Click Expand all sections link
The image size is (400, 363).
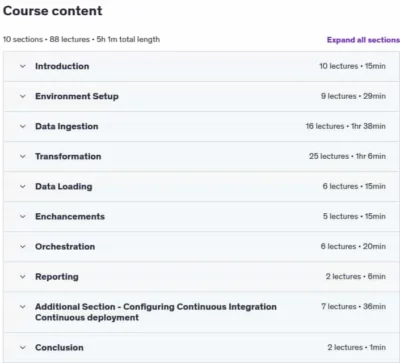[363, 40]
